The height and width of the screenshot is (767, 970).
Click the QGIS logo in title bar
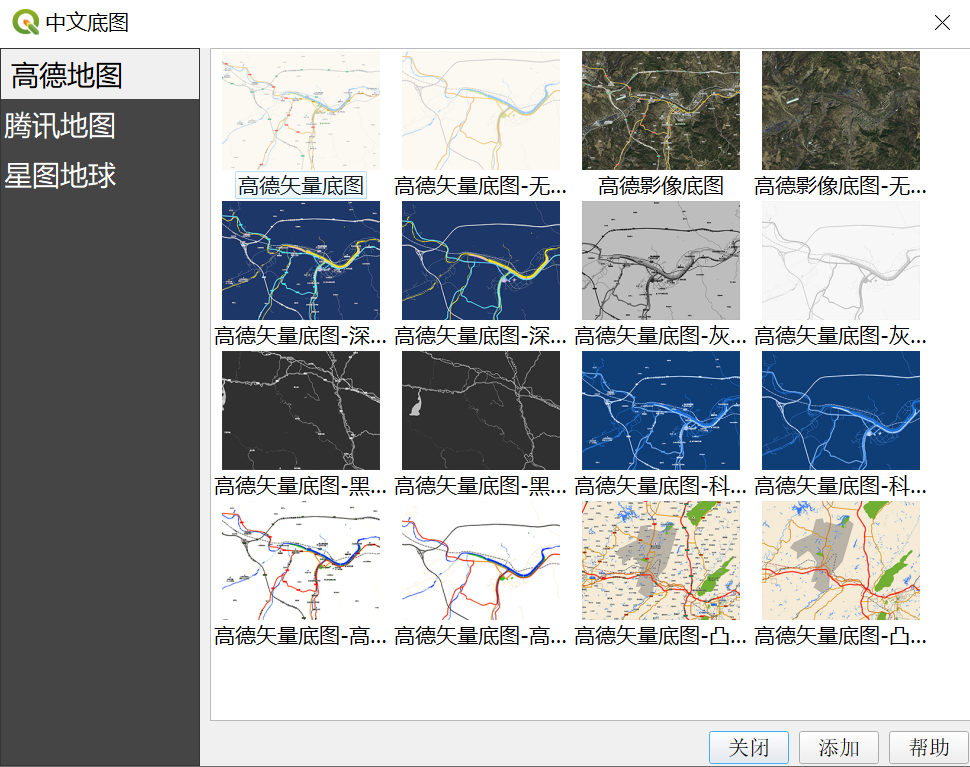25,22
